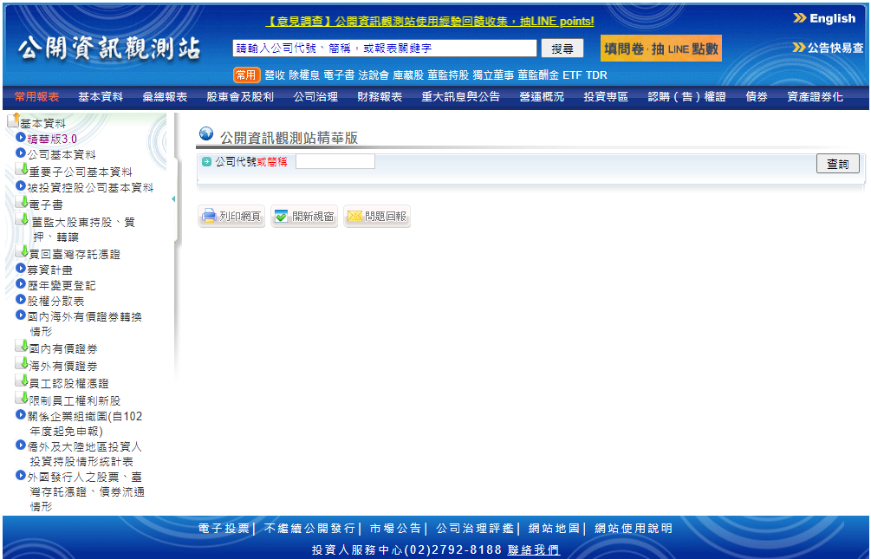Click the 填問卷 抽LINE點數 banner
871x559 pixels.
[661, 48]
